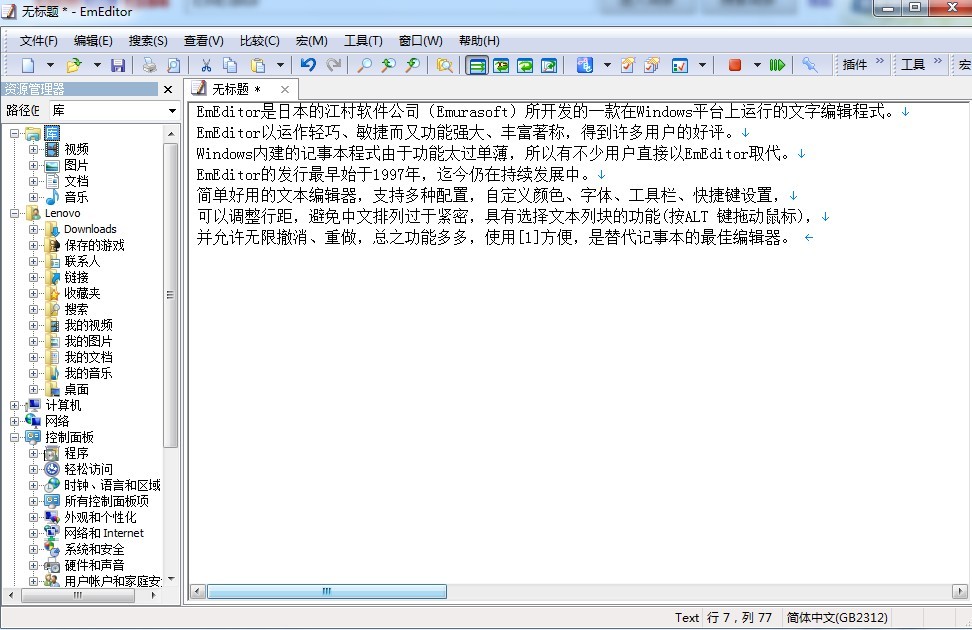Open the 比较(C) menu
The width and height of the screenshot is (972, 630).
point(260,41)
